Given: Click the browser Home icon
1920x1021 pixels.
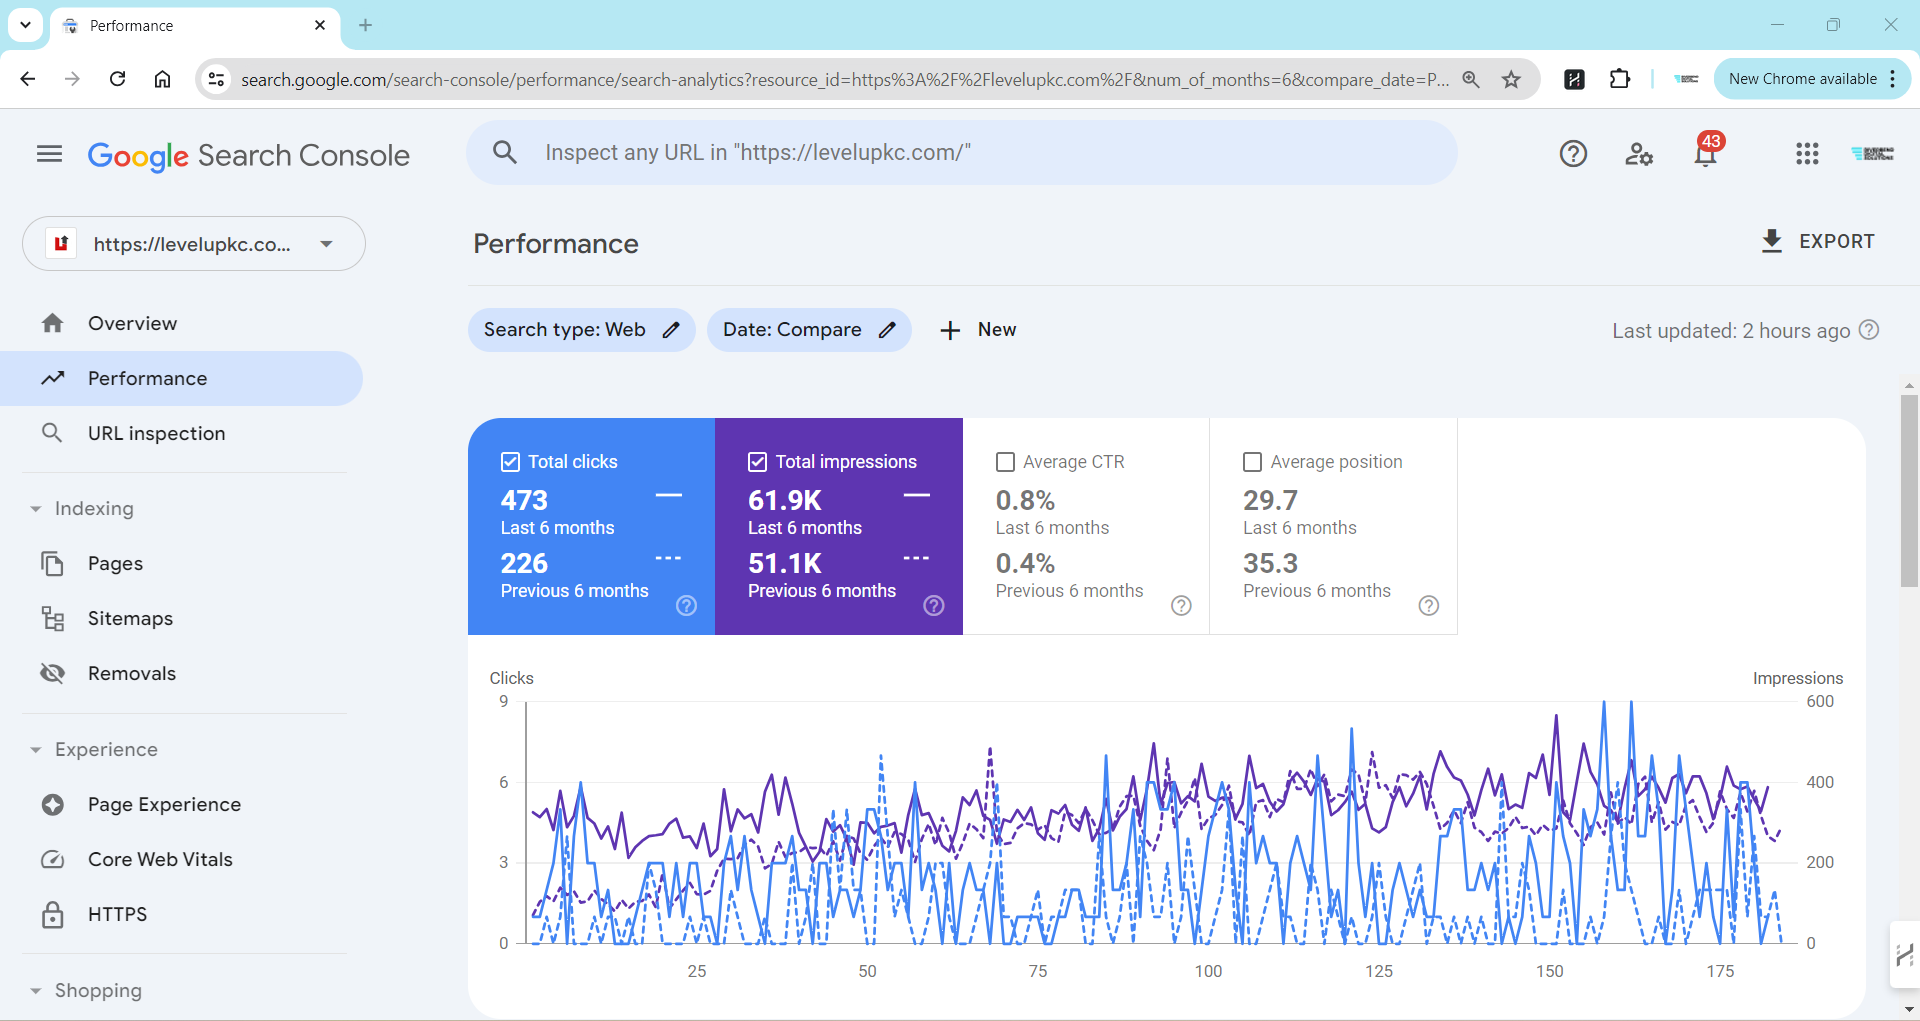Looking at the screenshot, I should tap(162, 79).
